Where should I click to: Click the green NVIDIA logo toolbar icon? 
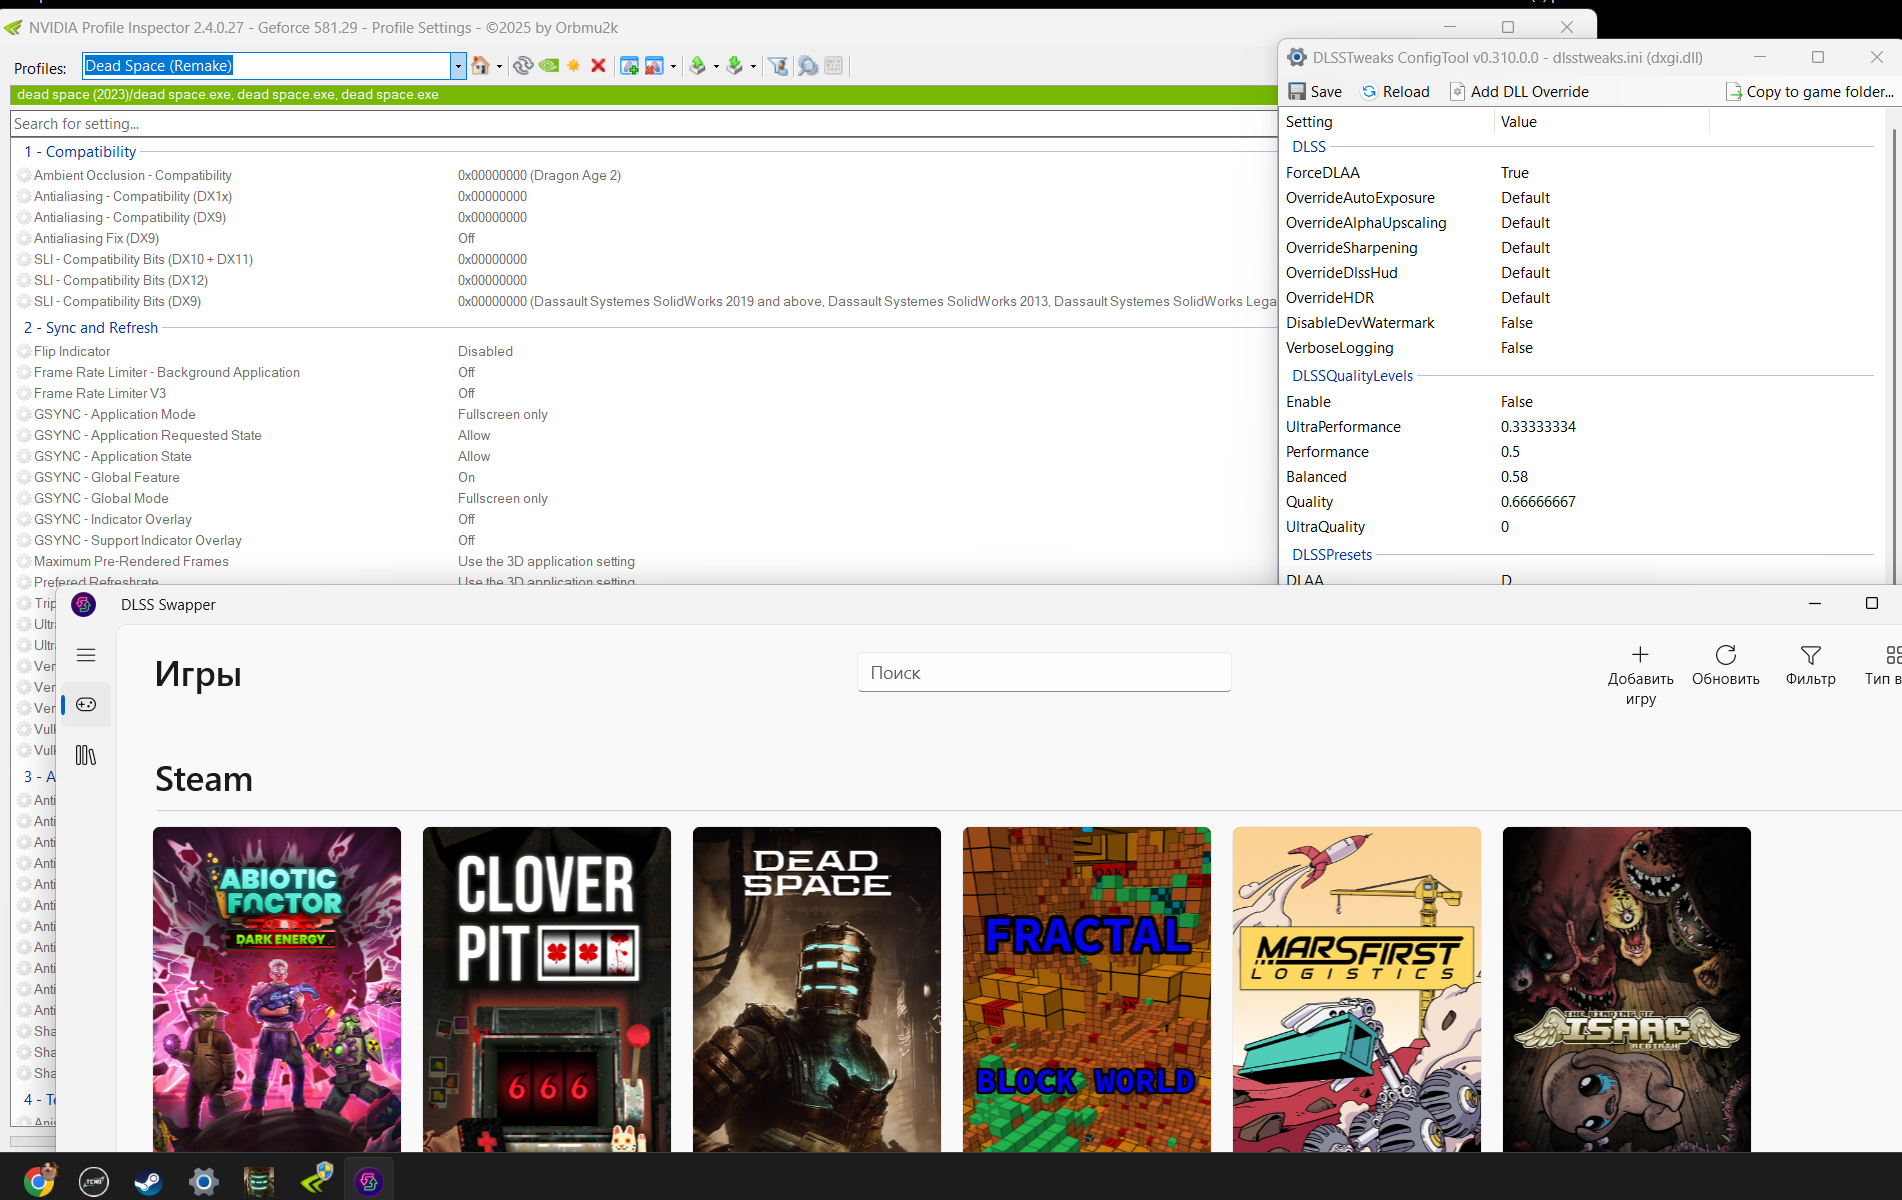(548, 66)
